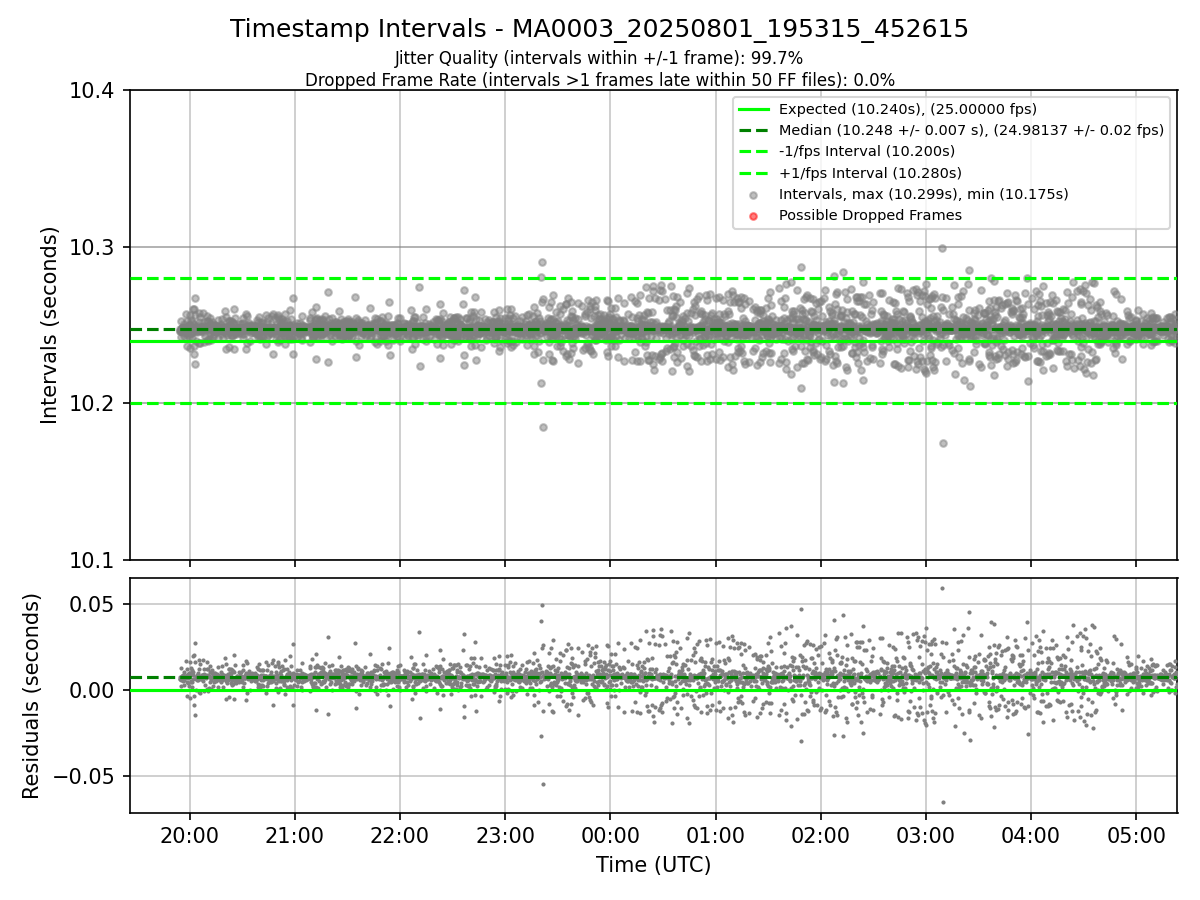Click the lowest residual outlier point after 03:00
Image resolution: width=1200 pixels, height=900 pixels.
[x=943, y=802]
